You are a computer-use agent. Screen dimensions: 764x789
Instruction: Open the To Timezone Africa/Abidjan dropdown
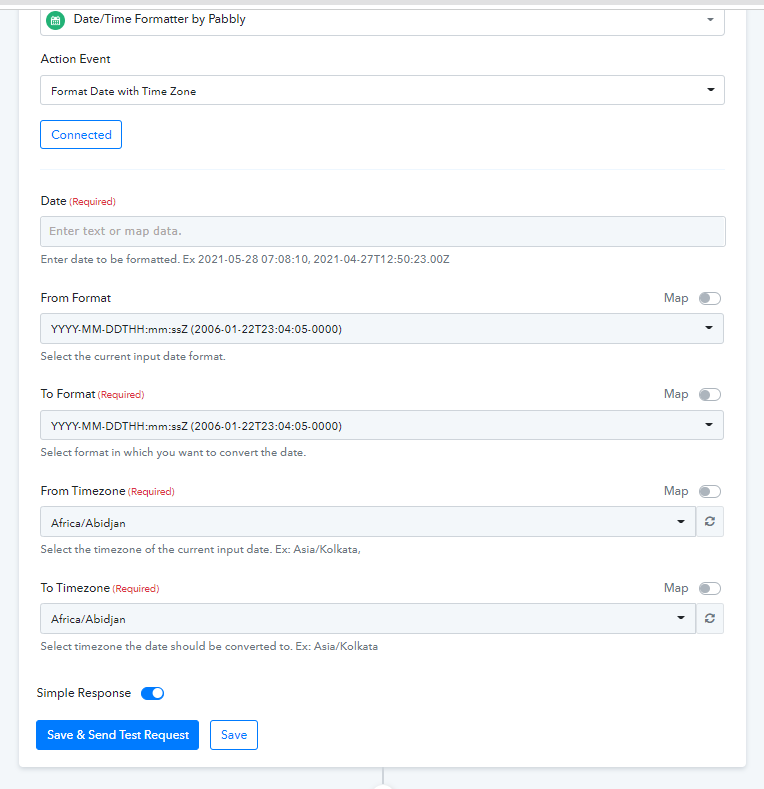pos(368,618)
